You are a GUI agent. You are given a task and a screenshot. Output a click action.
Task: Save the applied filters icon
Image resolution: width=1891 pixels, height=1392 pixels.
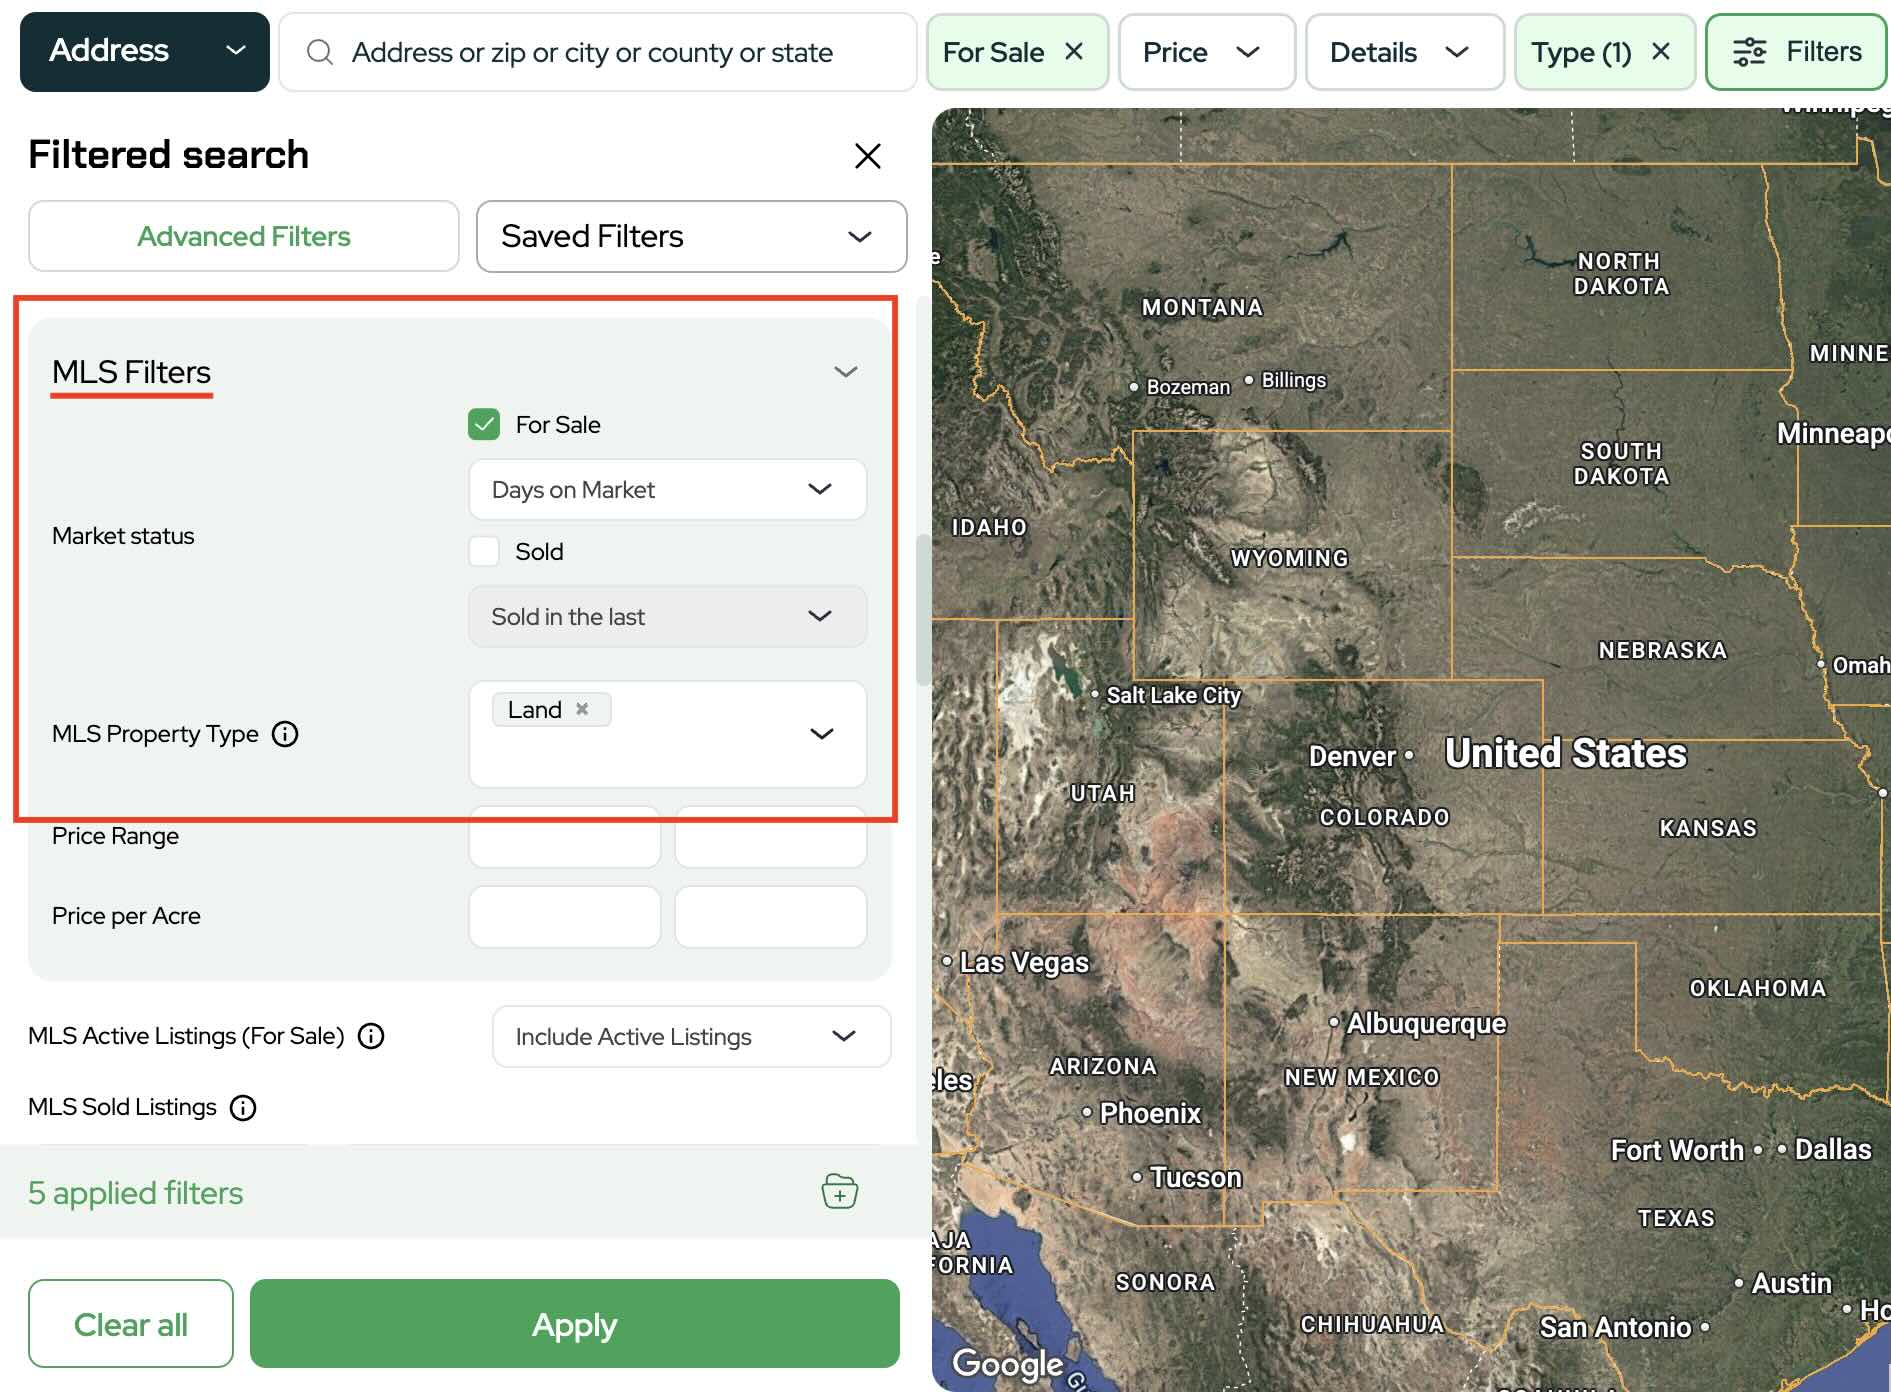tap(839, 1192)
